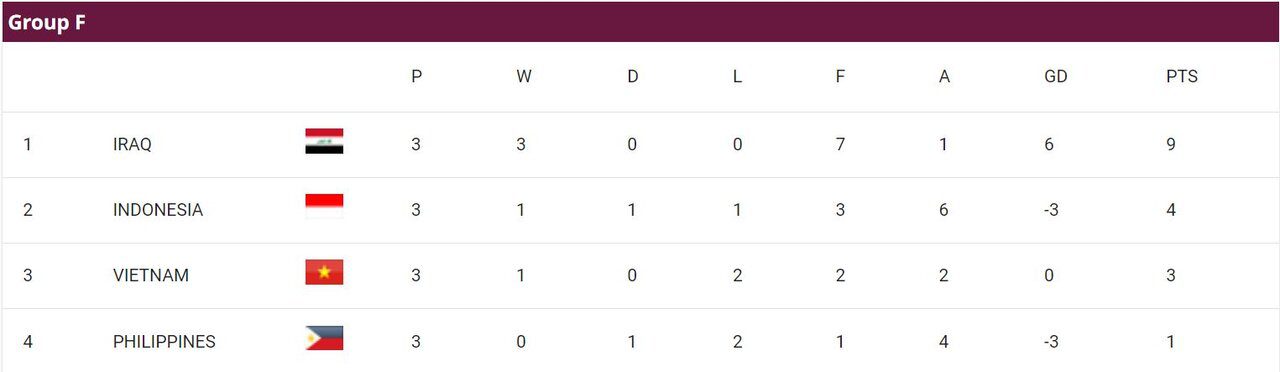
Task: Click Indonesia's goal difference -3
Action: point(1050,210)
